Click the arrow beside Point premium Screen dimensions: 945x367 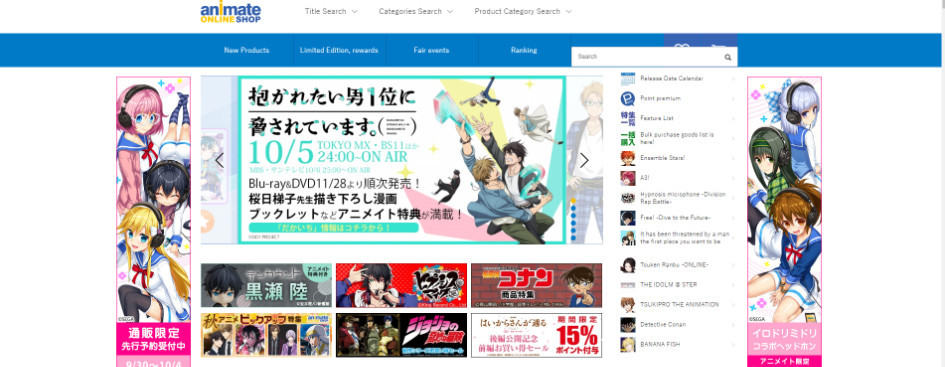pyautogui.click(x=733, y=98)
